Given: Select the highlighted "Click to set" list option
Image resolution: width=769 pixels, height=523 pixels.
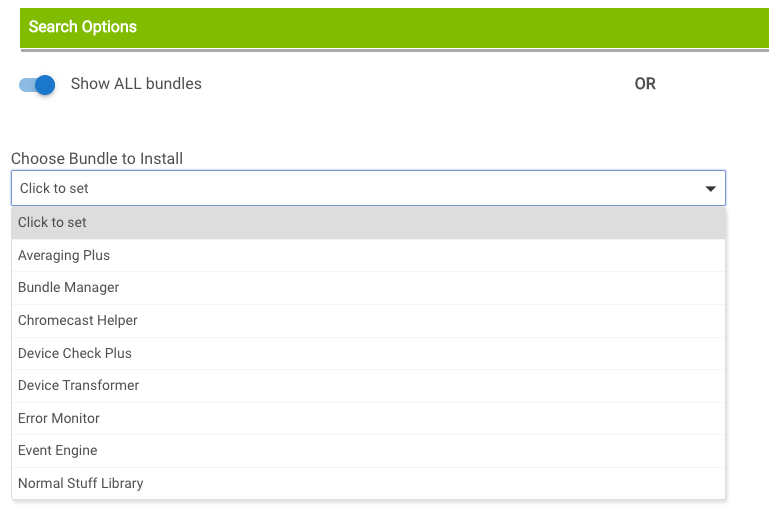Looking at the screenshot, I should [52, 223].
